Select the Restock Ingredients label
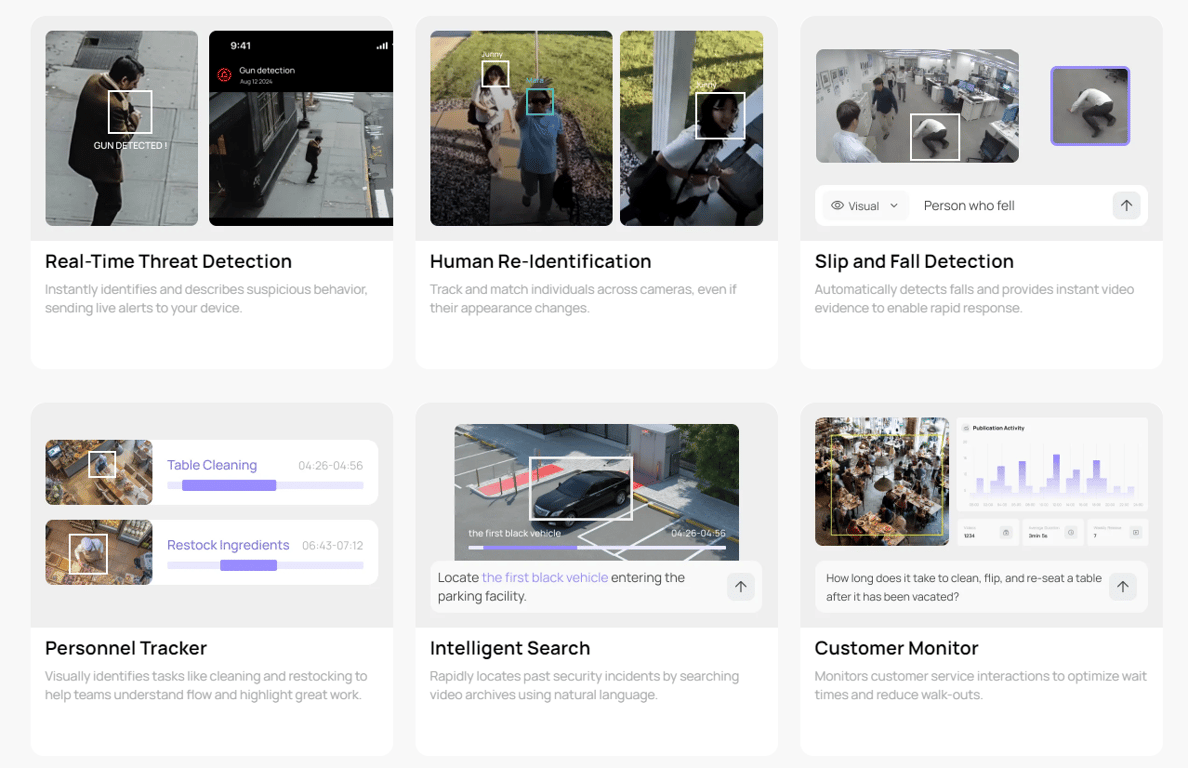Screen dimensions: 1188x768 (x=228, y=545)
